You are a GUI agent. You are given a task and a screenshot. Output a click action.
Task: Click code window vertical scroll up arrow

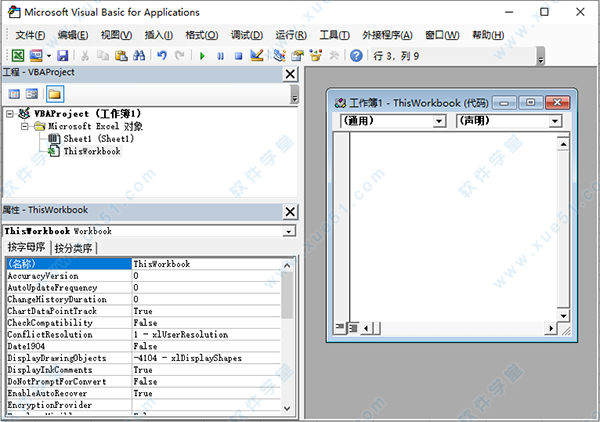563,144
